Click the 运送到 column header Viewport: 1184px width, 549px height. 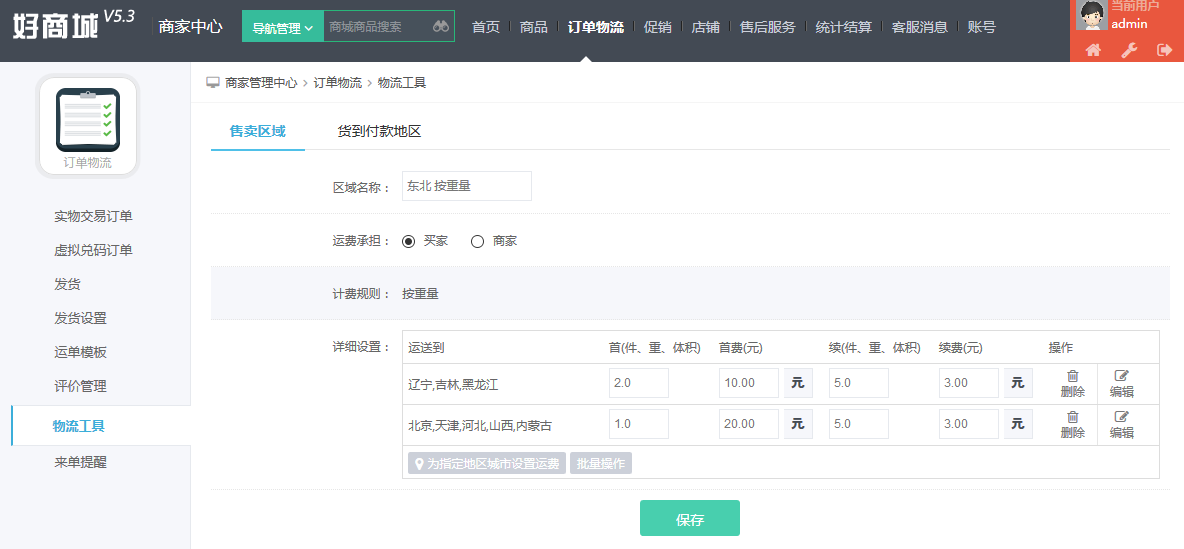click(427, 348)
